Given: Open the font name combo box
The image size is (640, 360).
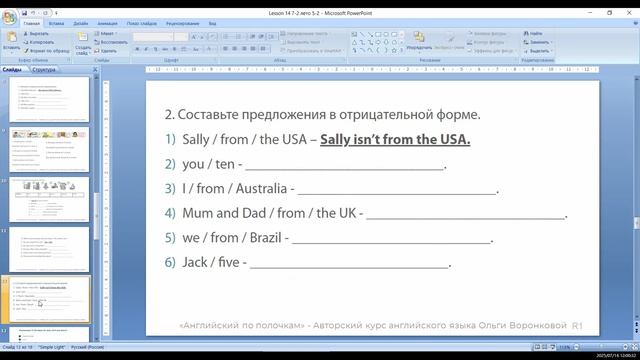Looking at the screenshot, I should pos(153,37).
